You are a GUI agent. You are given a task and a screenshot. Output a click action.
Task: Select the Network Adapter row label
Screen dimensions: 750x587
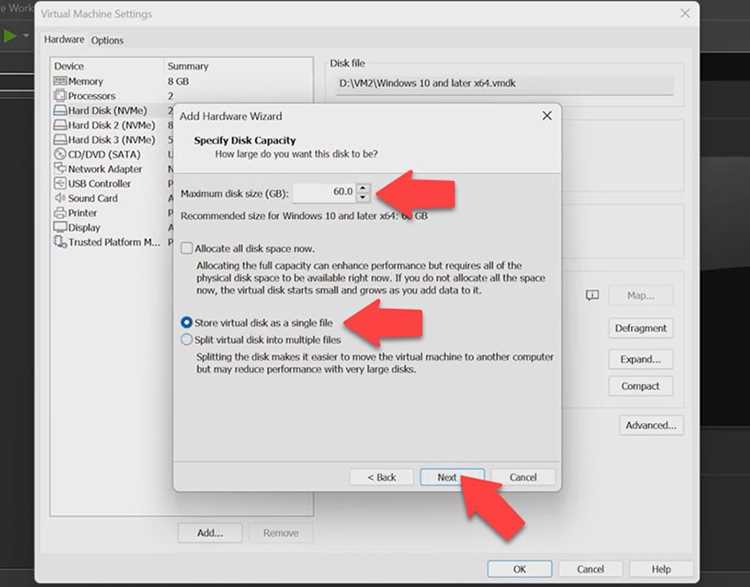(105, 169)
